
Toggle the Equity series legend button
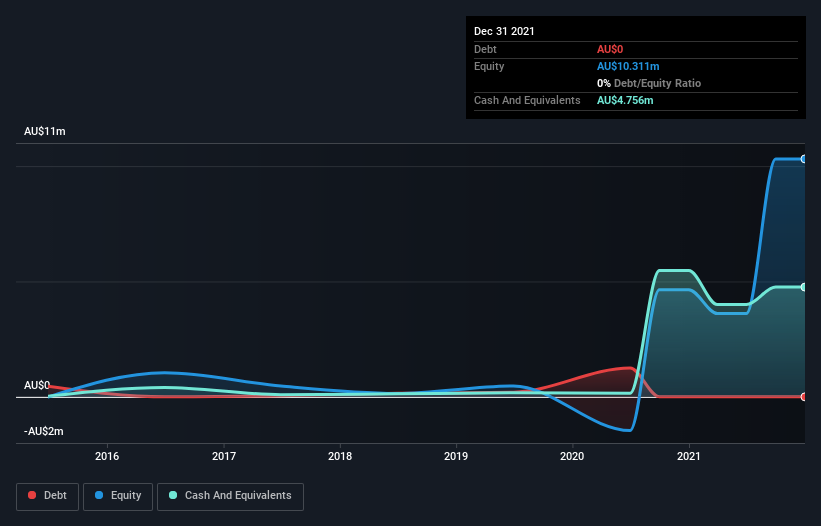tap(118, 496)
